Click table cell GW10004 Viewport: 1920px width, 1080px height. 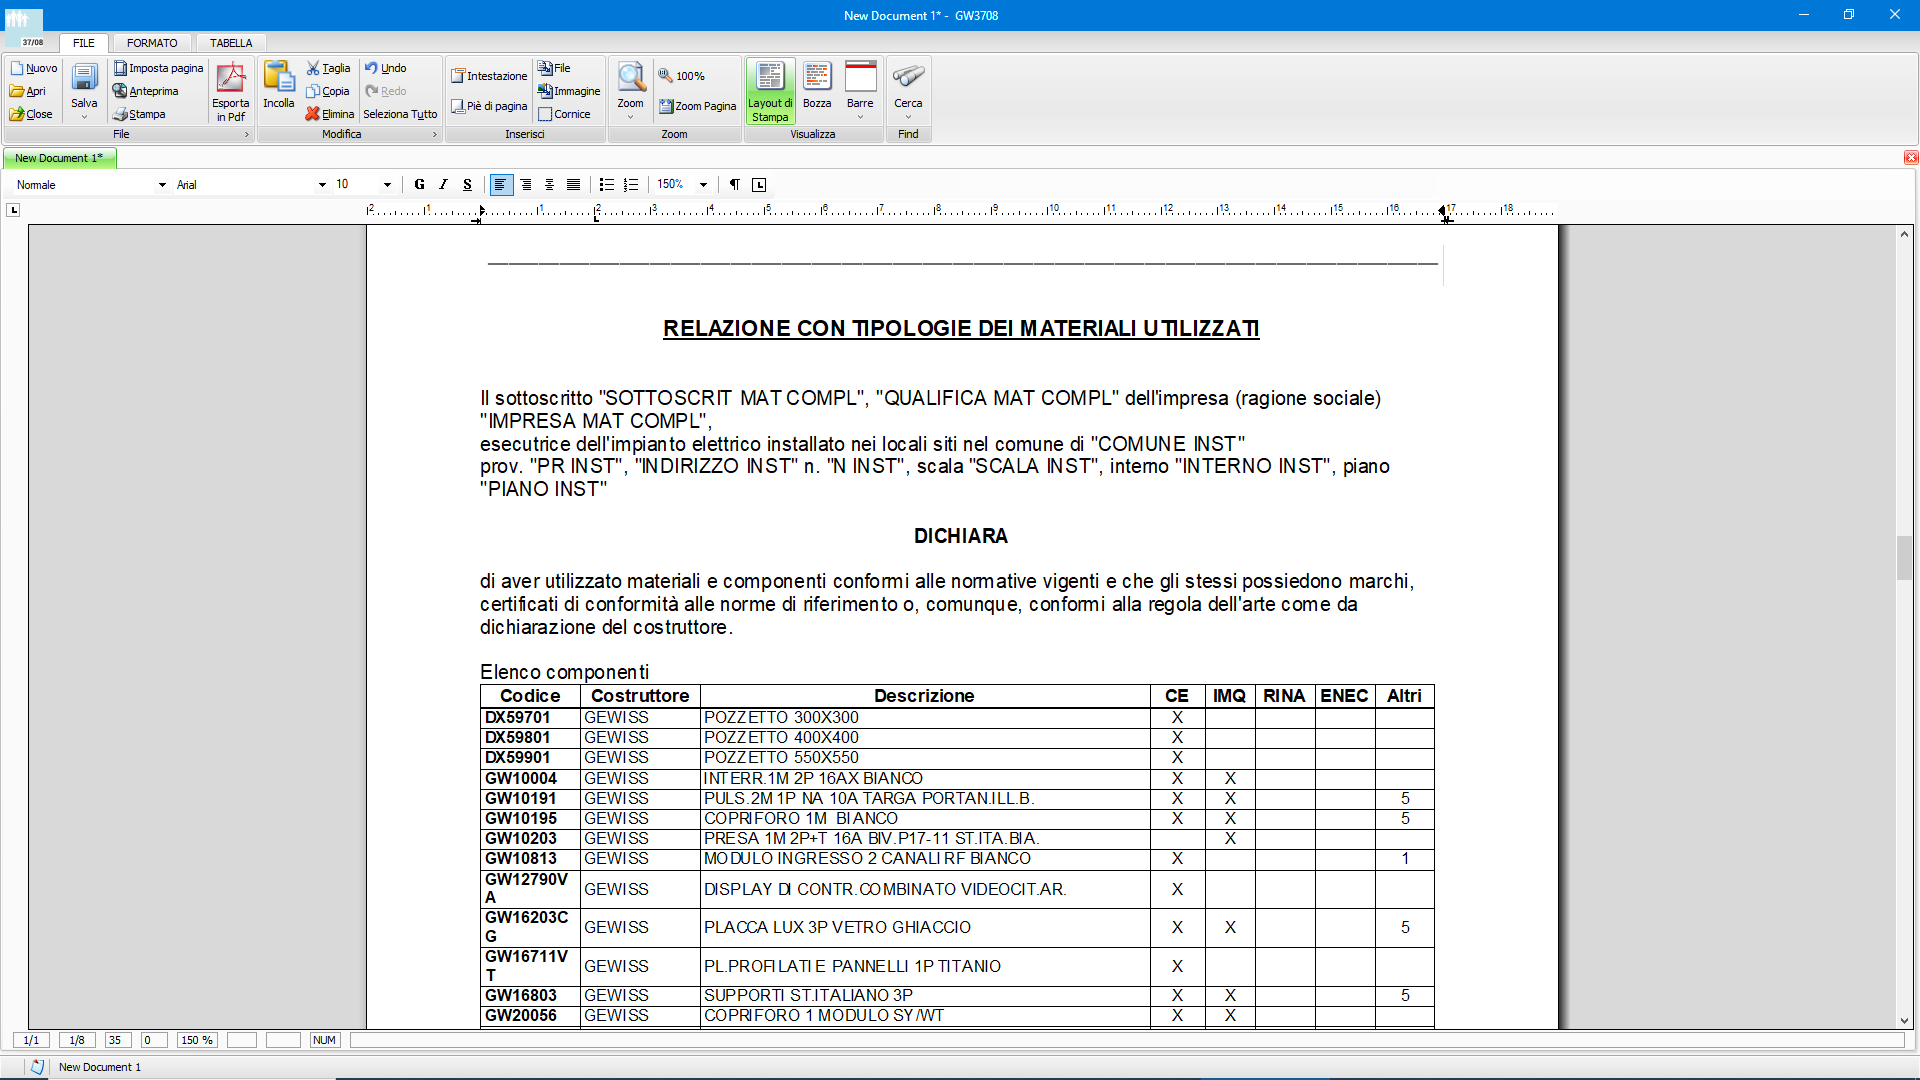coord(530,779)
